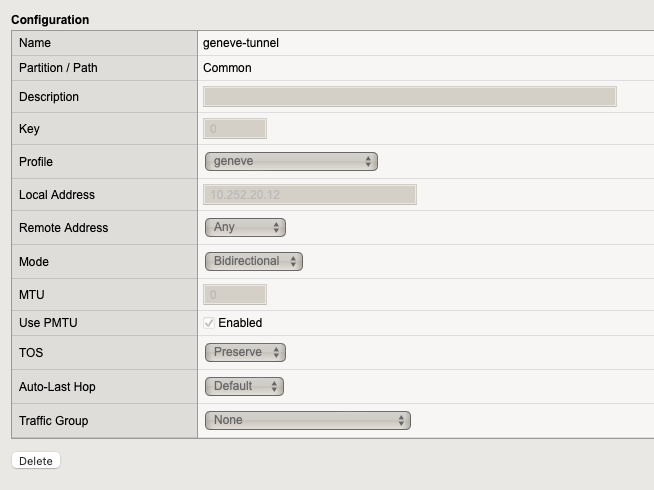The width and height of the screenshot is (654, 490).
Task: Focus the Key input field
Action: tap(236, 129)
